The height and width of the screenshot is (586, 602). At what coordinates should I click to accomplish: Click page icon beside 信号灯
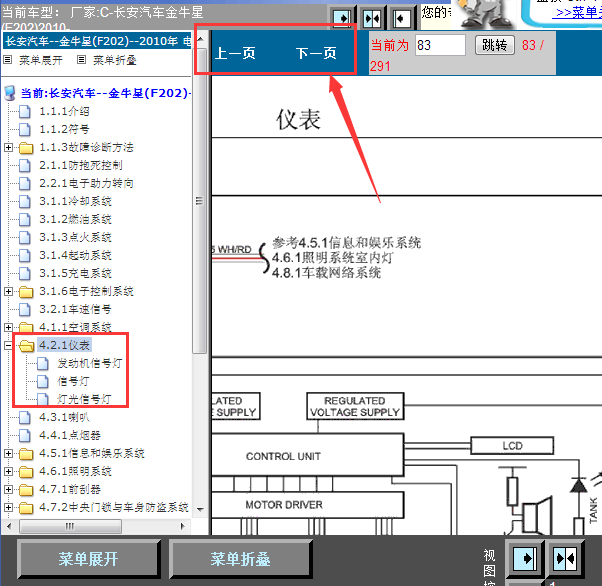43,381
